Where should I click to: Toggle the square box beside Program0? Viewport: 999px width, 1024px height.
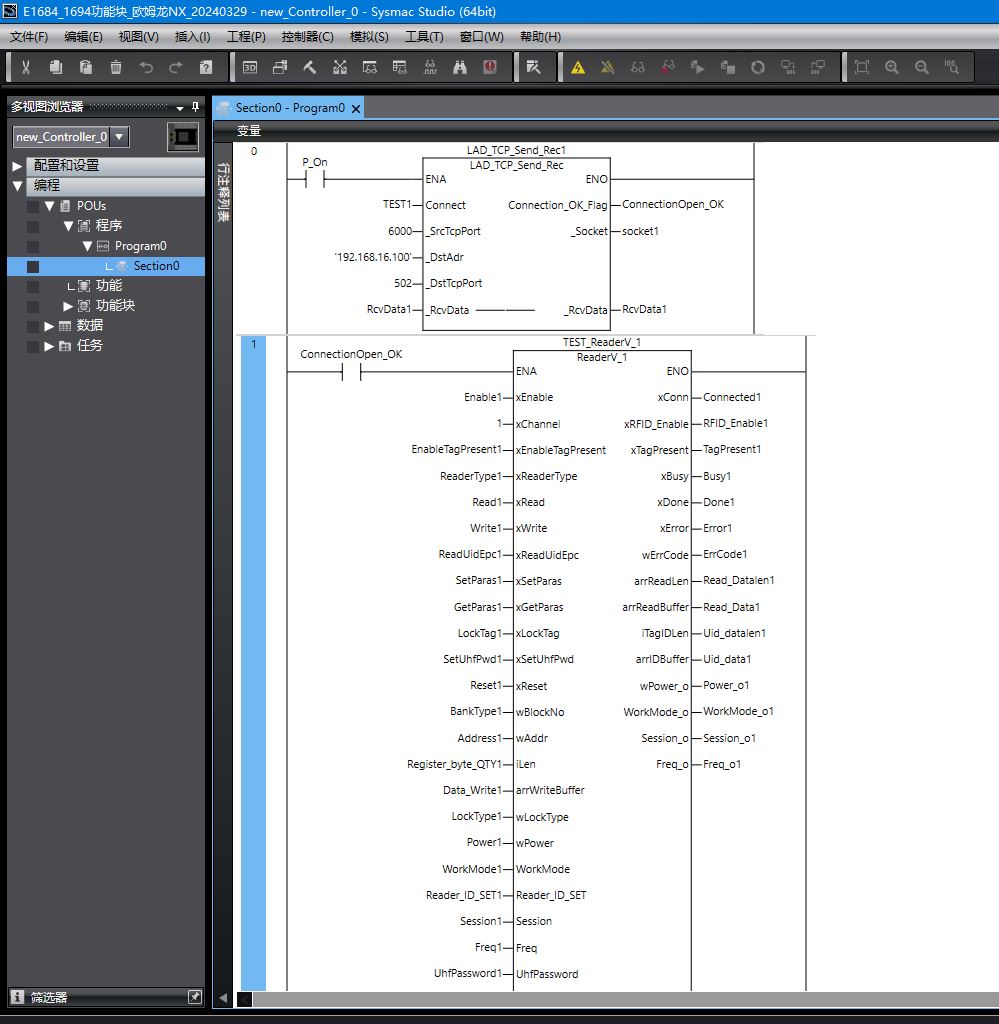(x=33, y=246)
